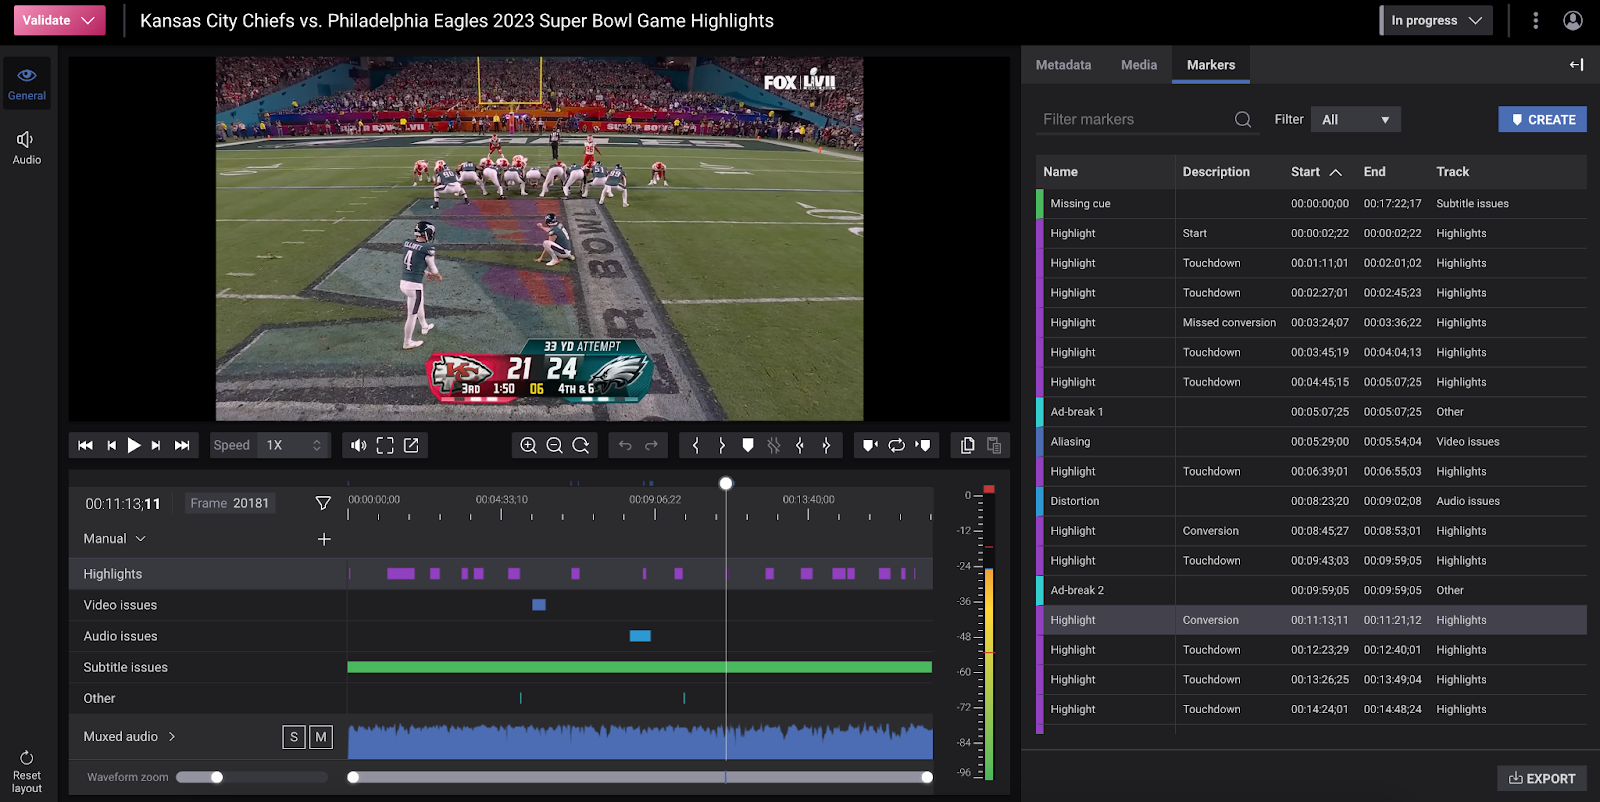Click the CREATE marker button
The image size is (1600, 802).
[x=1542, y=120]
